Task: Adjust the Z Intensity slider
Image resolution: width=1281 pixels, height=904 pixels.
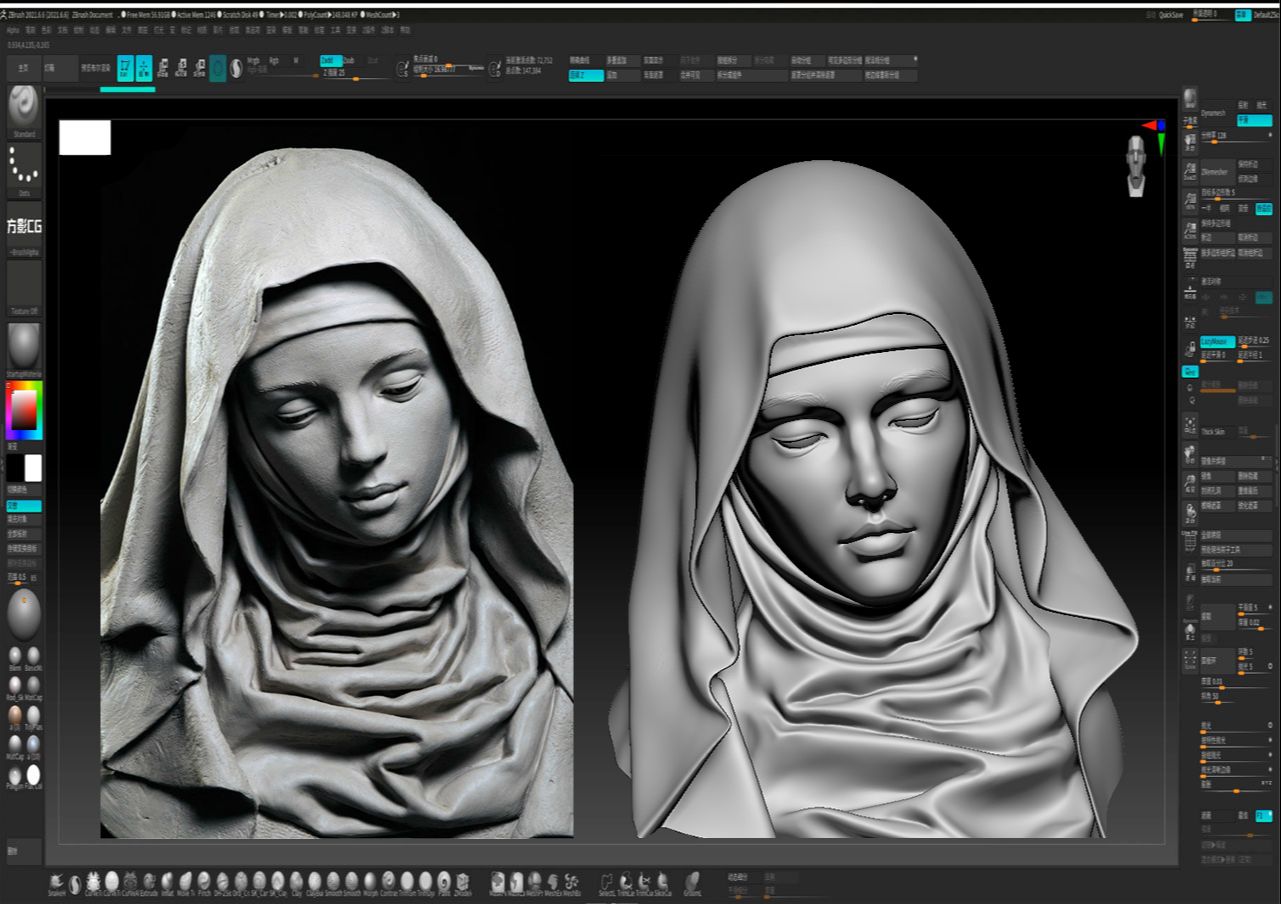Action: click(x=355, y=73)
